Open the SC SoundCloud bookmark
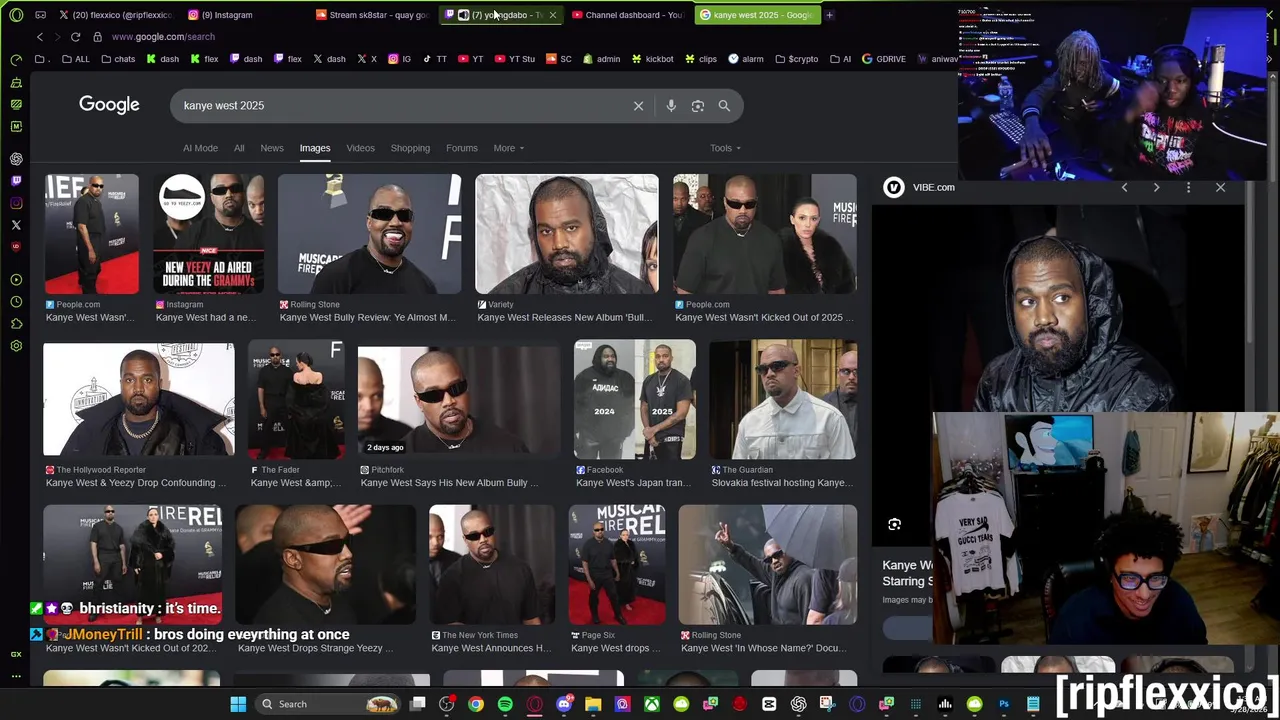Screen dimensions: 1280x720 point(558,59)
